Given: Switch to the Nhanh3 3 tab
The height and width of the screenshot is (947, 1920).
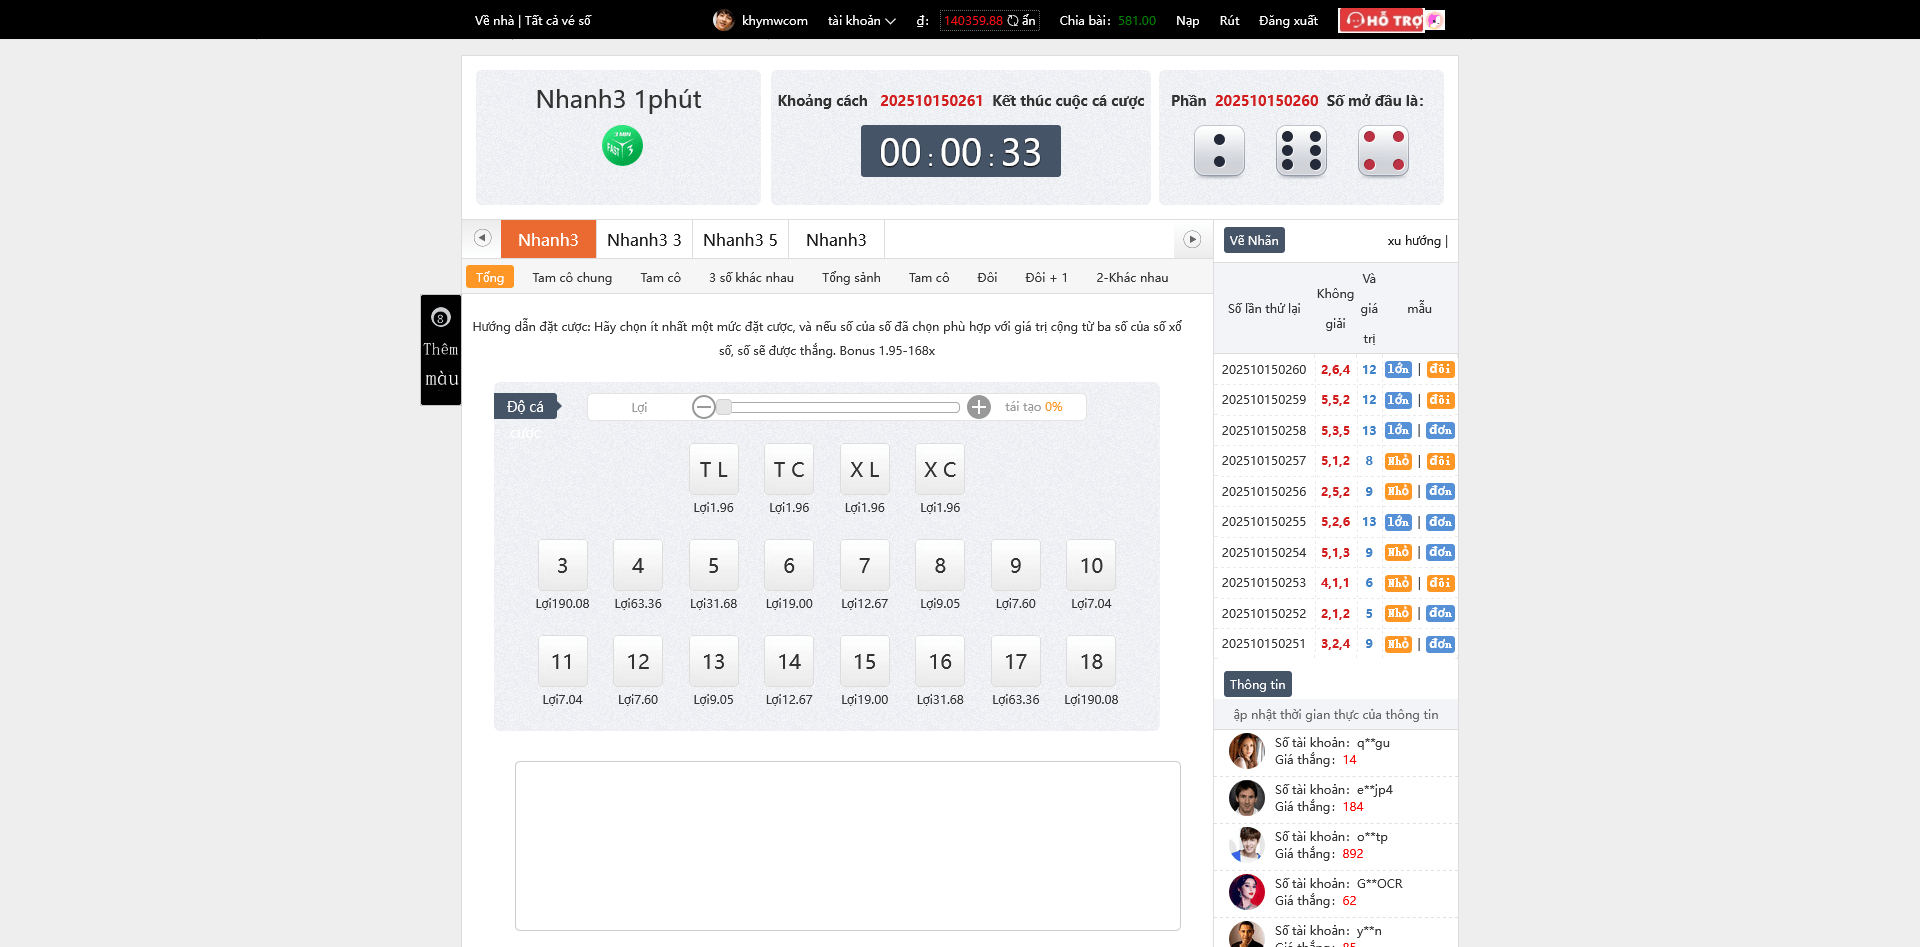Looking at the screenshot, I should tap(643, 240).
